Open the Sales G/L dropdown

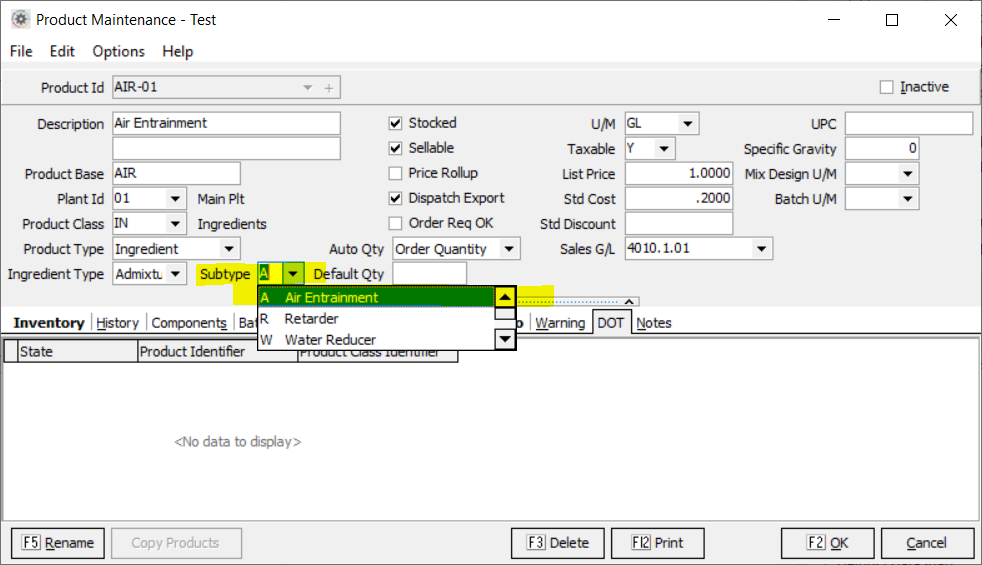tap(761, 249)
